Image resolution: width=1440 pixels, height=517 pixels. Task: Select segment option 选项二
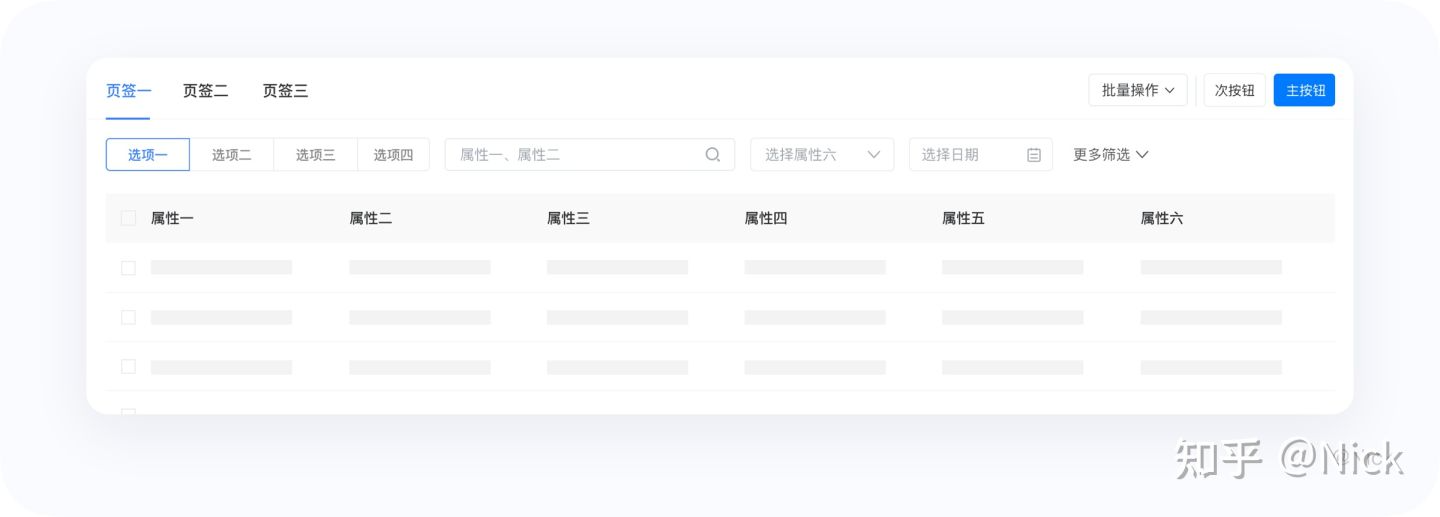(x=232, y=155)
